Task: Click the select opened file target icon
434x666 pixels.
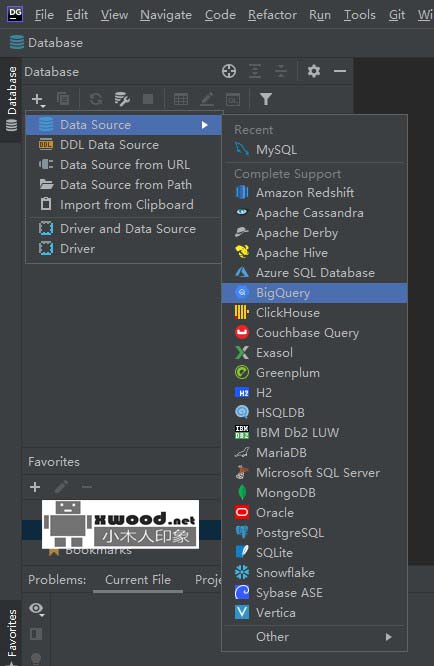Action: point(229,71)
